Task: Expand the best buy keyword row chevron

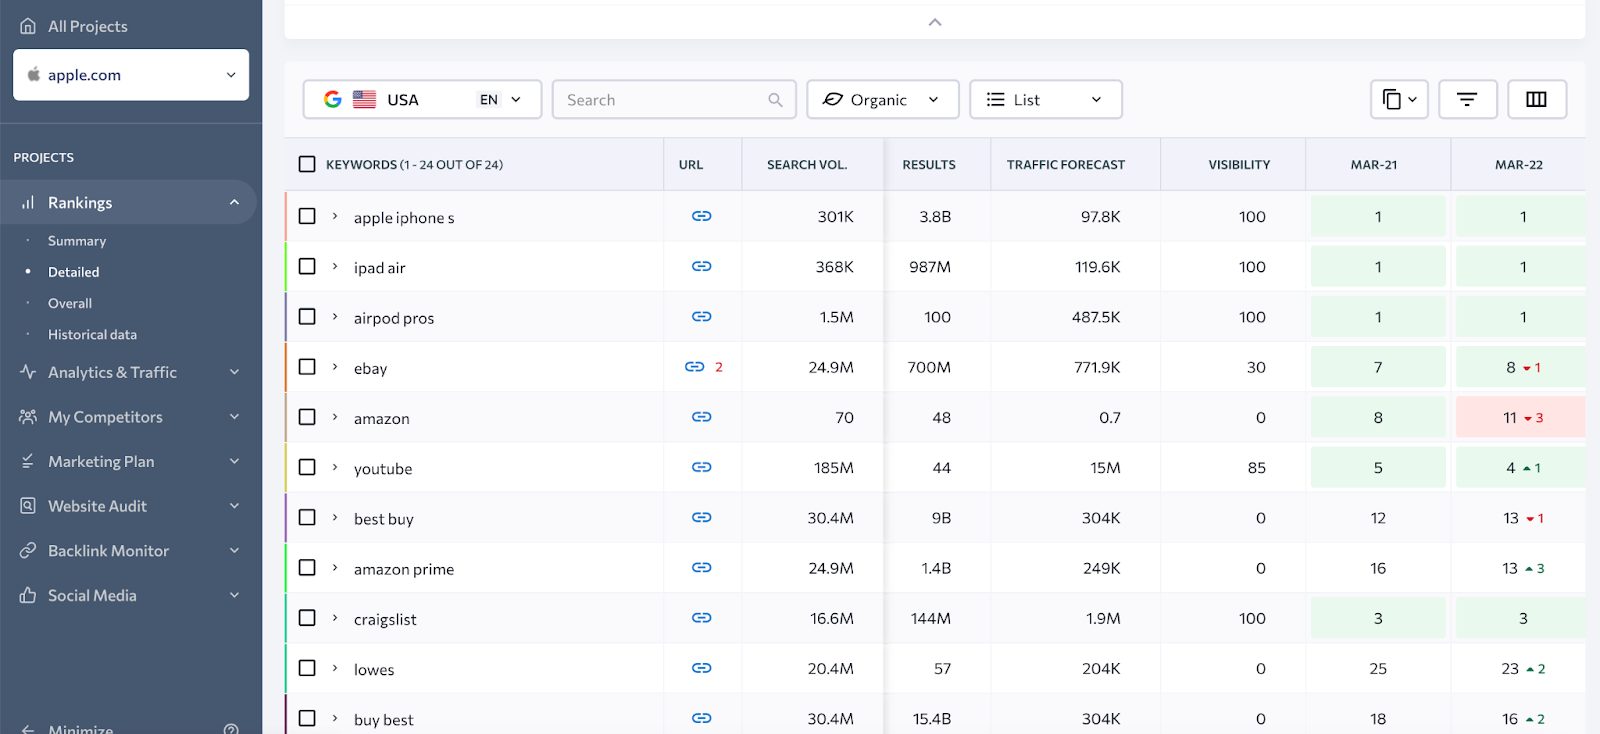Action: pos(335,518)
